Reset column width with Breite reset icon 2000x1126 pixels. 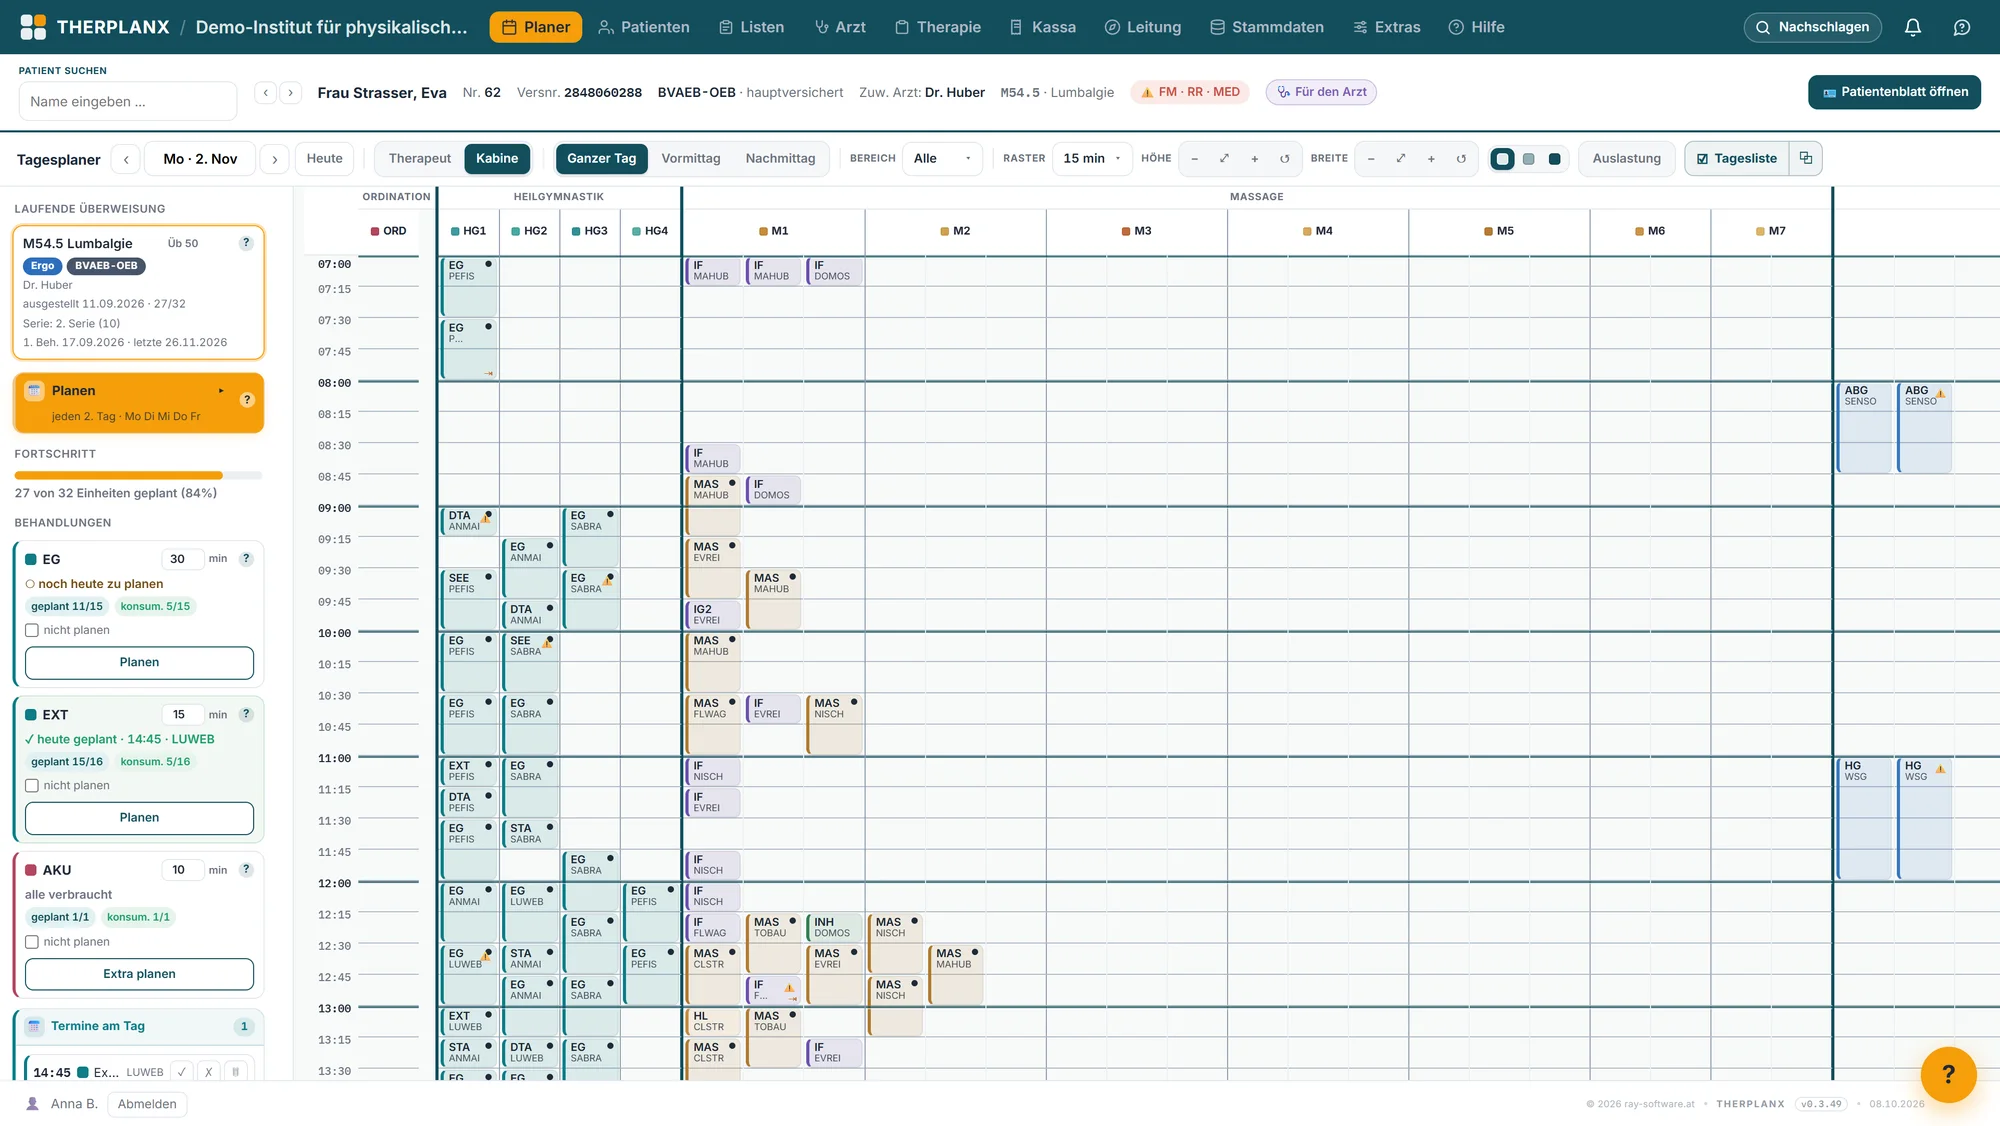1461,159
